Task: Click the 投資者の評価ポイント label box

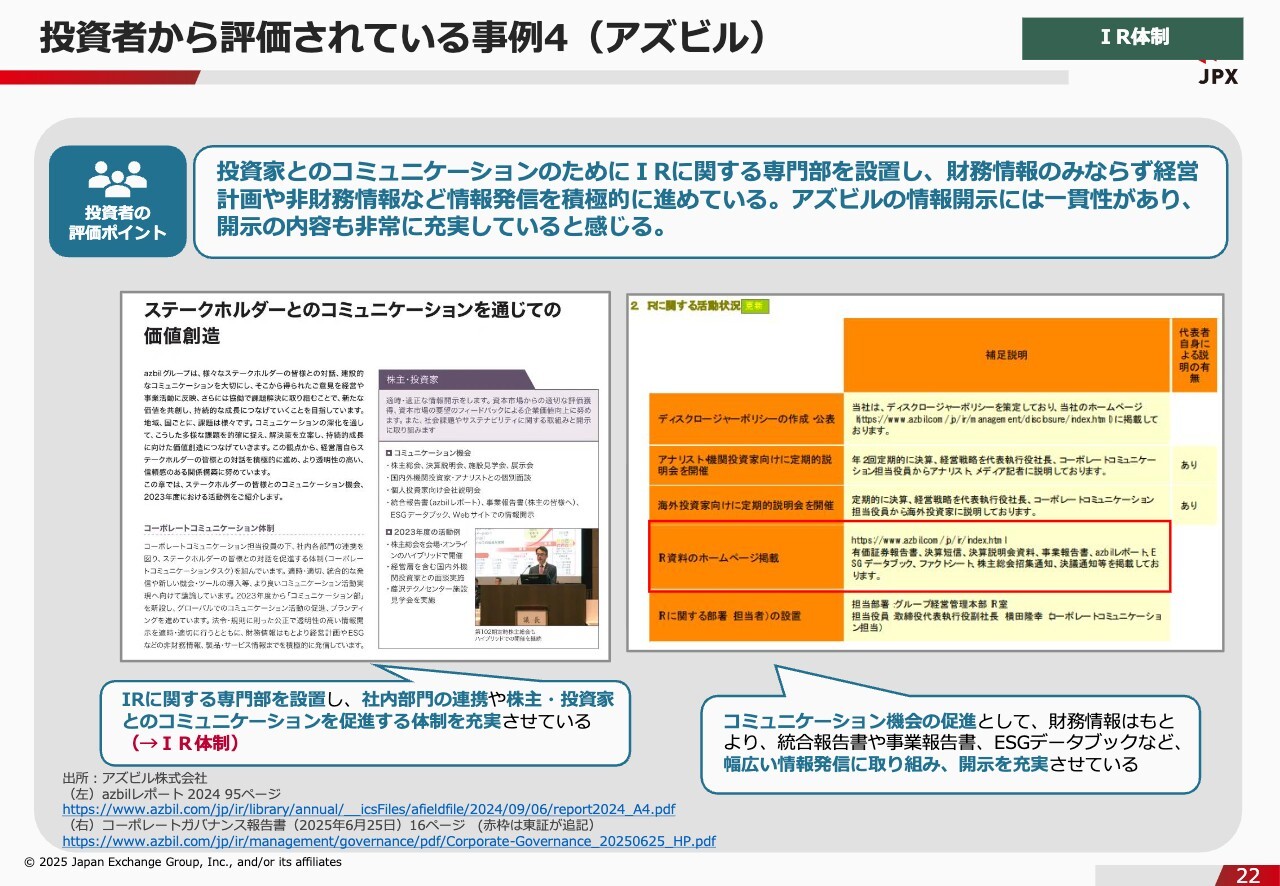Action: [117, 202]
